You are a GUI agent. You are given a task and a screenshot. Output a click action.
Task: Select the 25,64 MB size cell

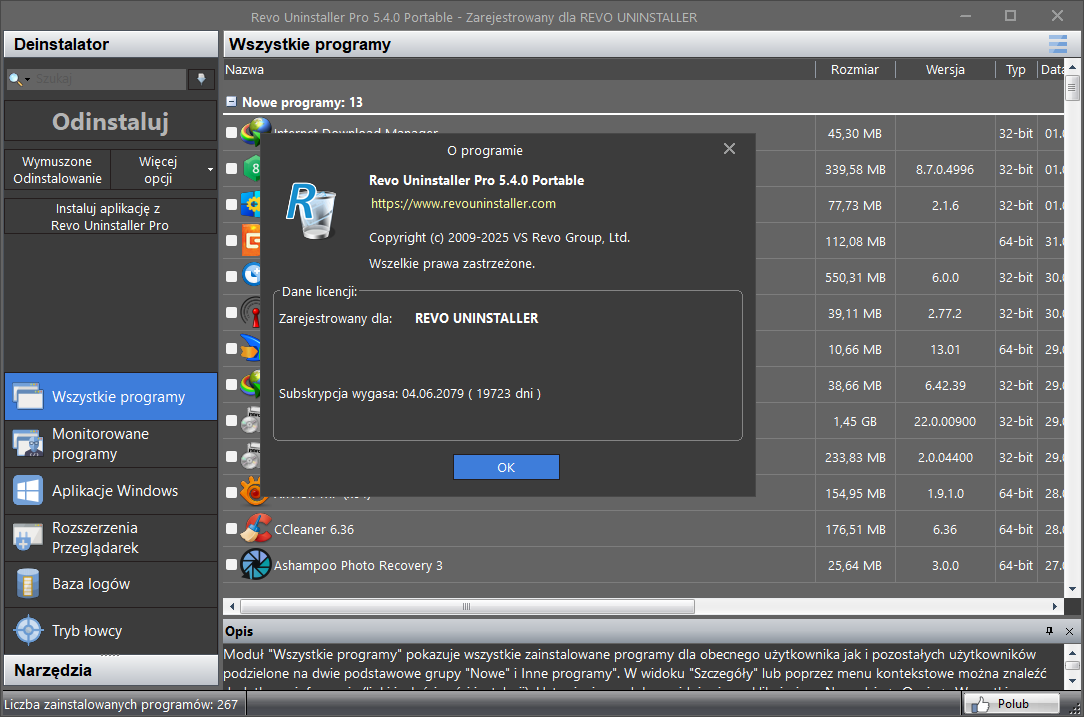pos(854,566)
